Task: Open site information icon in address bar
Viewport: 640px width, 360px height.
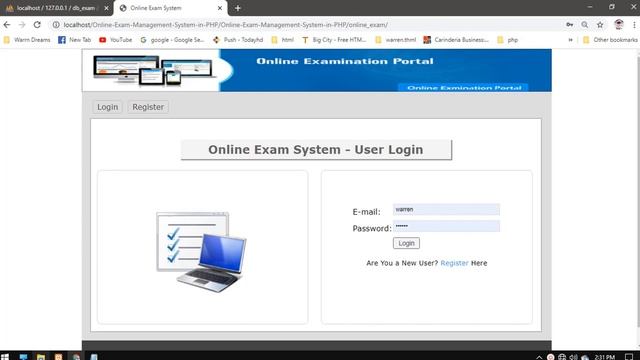Action: click(x=56, y=25)
